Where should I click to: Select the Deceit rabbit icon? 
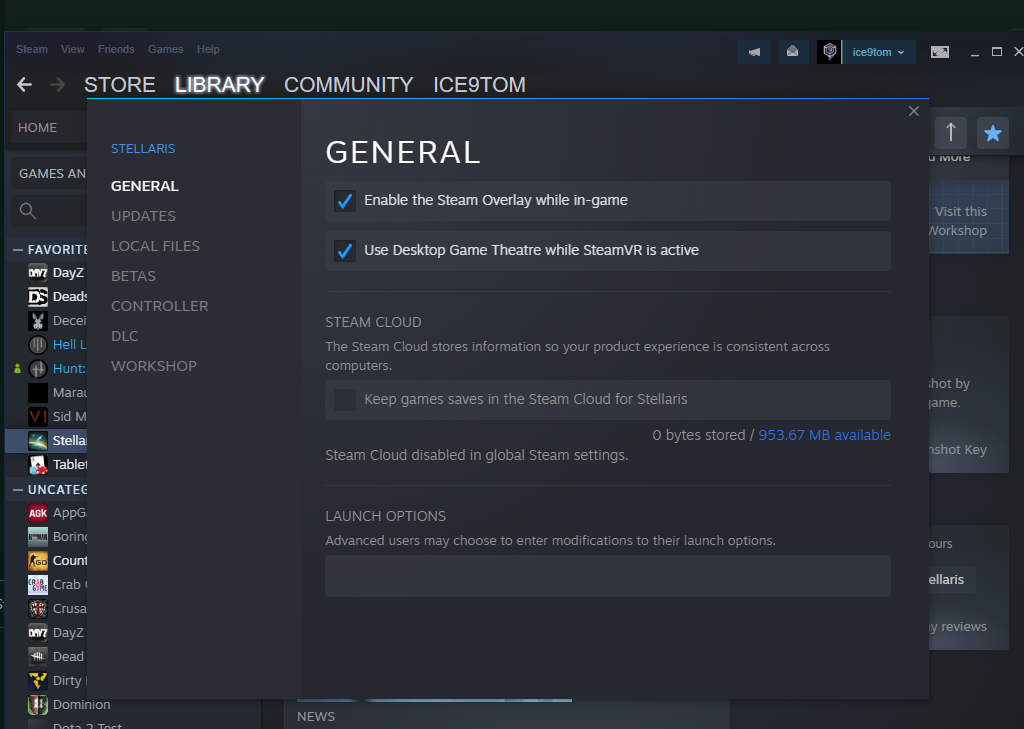38,321
